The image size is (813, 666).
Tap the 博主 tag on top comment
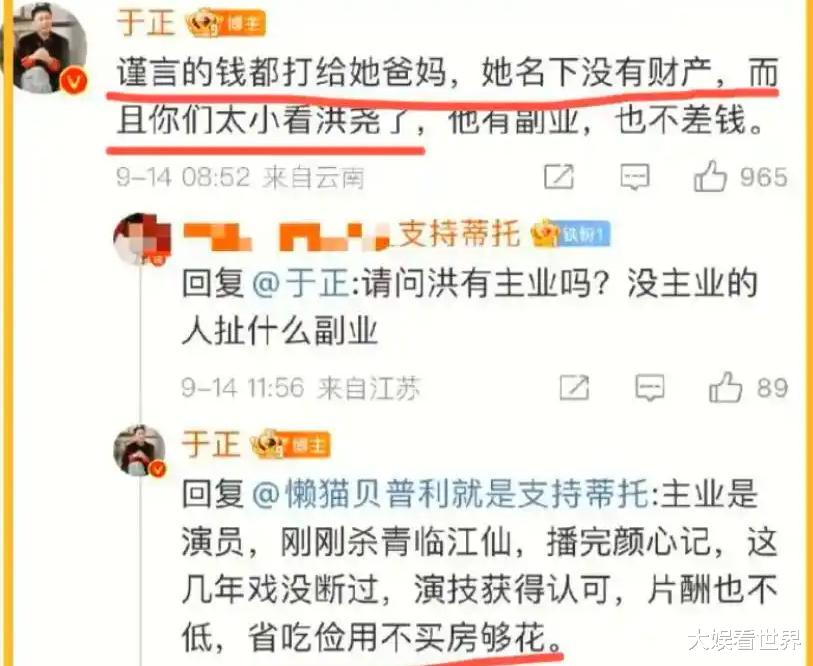pos(242,24)
